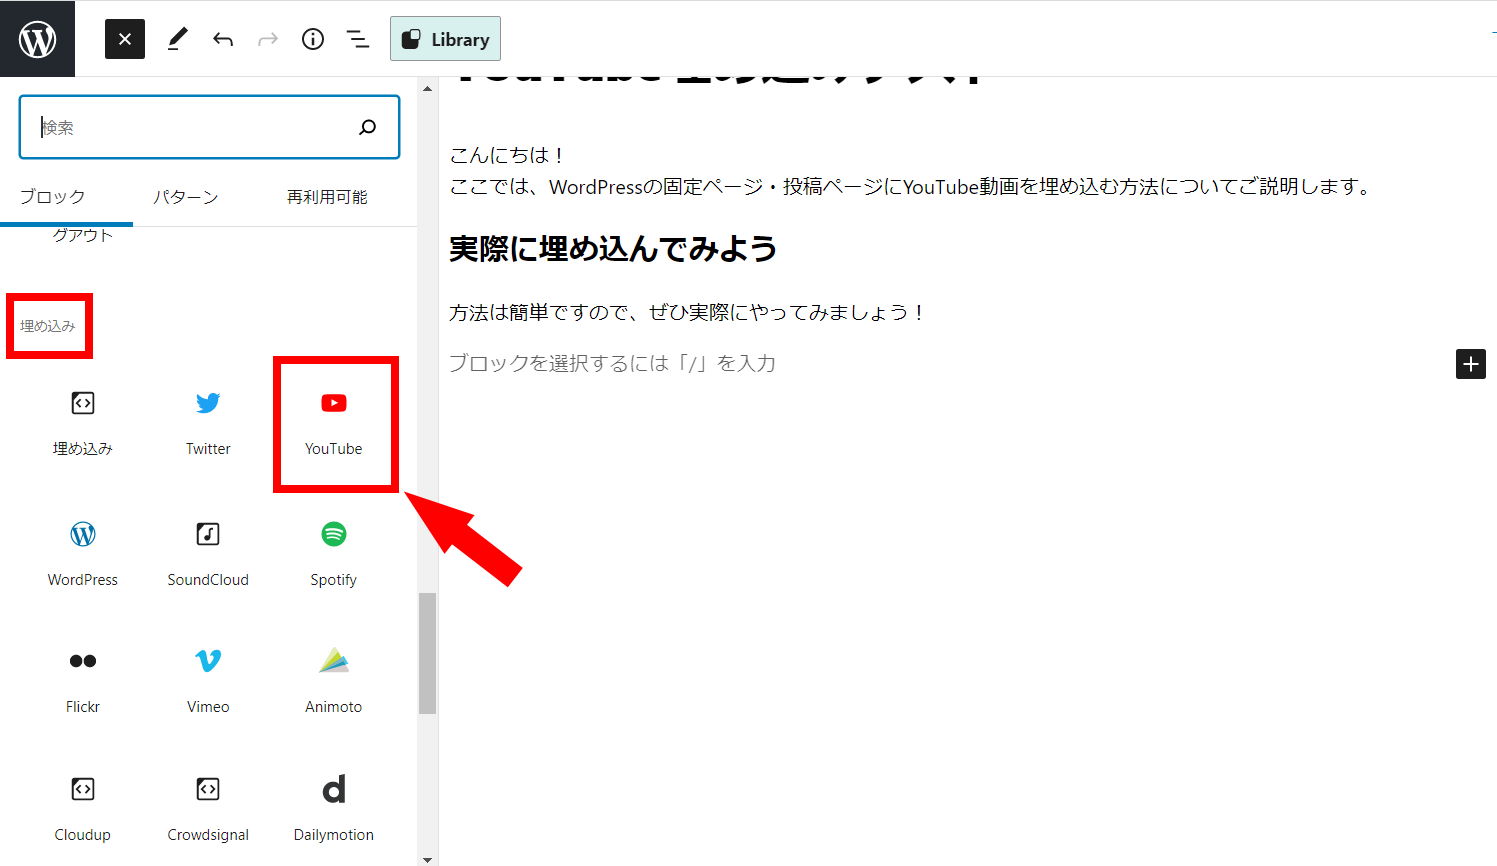Switch to the 再利用可能 tab
Screen dimensions: 1497x866
coord(327,197)
